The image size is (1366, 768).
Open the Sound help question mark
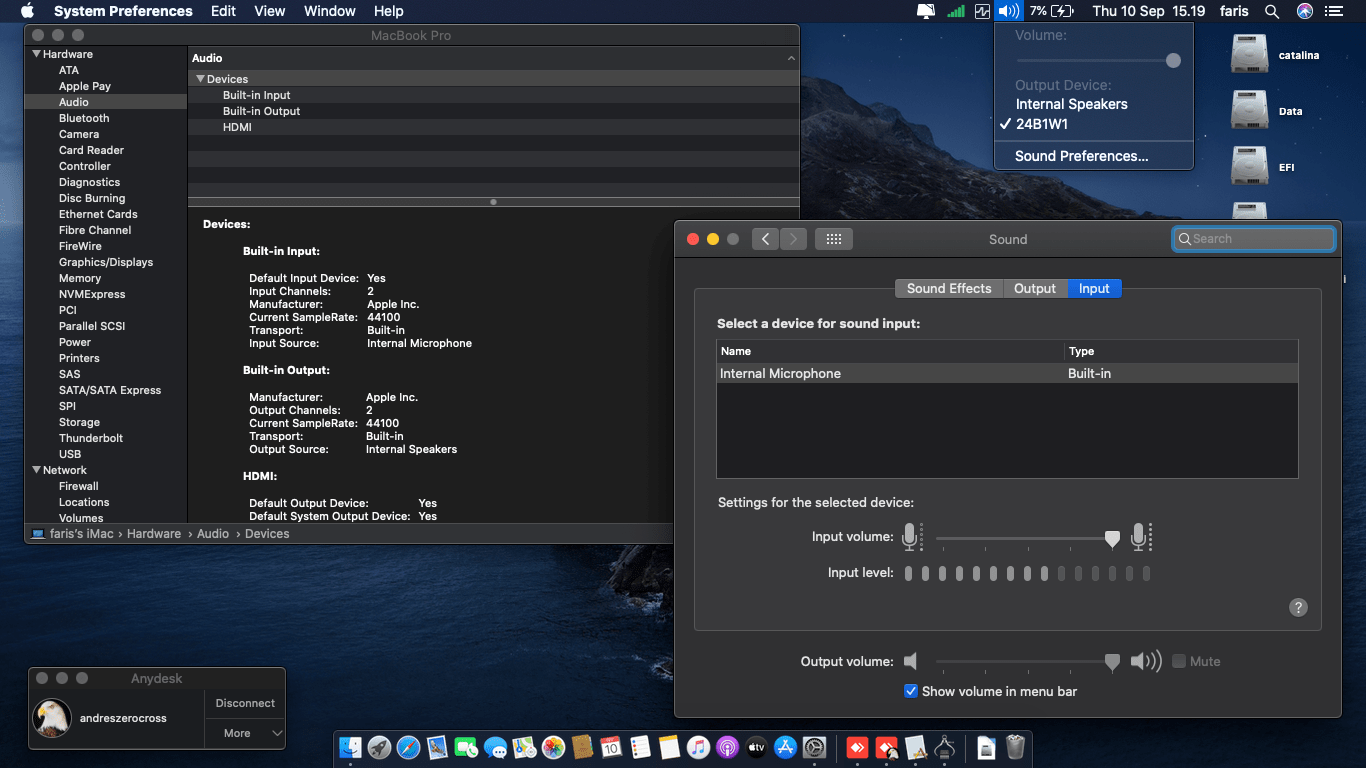(x=1298, y=607)
